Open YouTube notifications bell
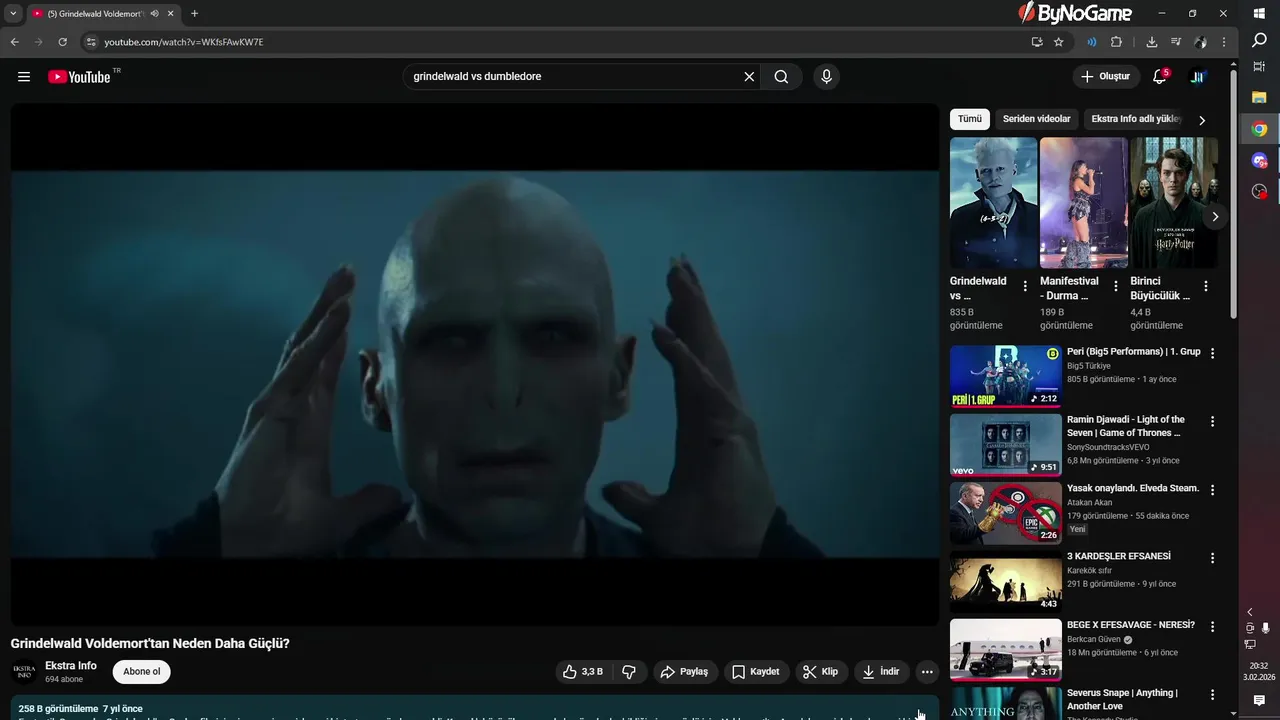The height and width of the screenshot is (720, 1280). coord(1160,77)
